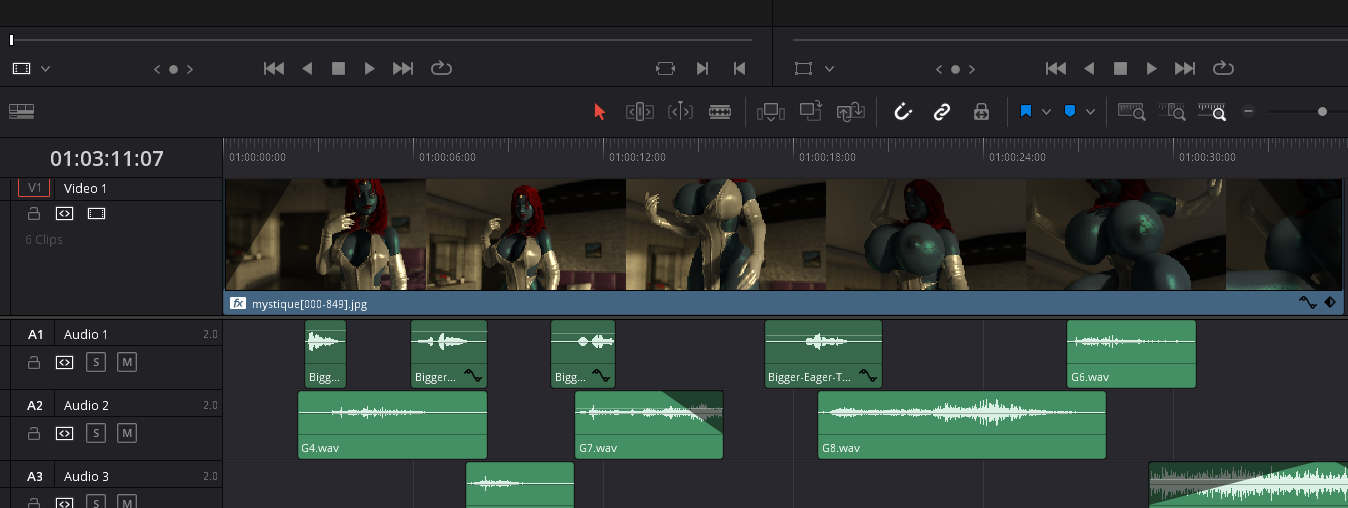Mute the Audio 2 track

tap(126, 433)
